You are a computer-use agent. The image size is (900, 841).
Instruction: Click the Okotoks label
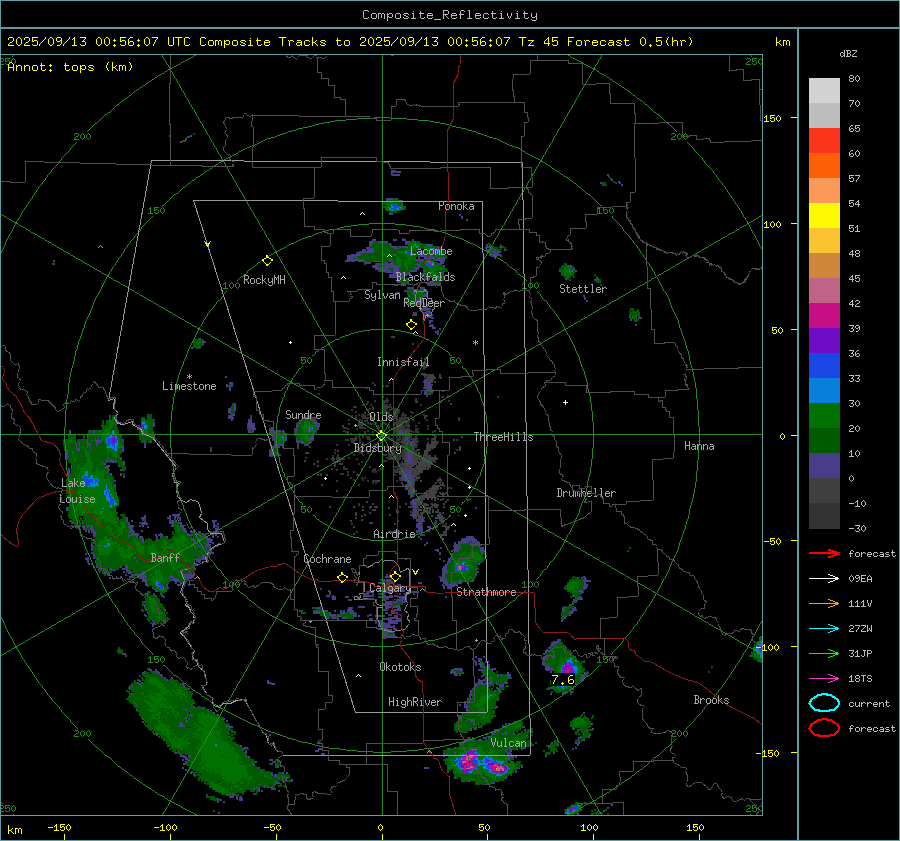pos(400,667)
